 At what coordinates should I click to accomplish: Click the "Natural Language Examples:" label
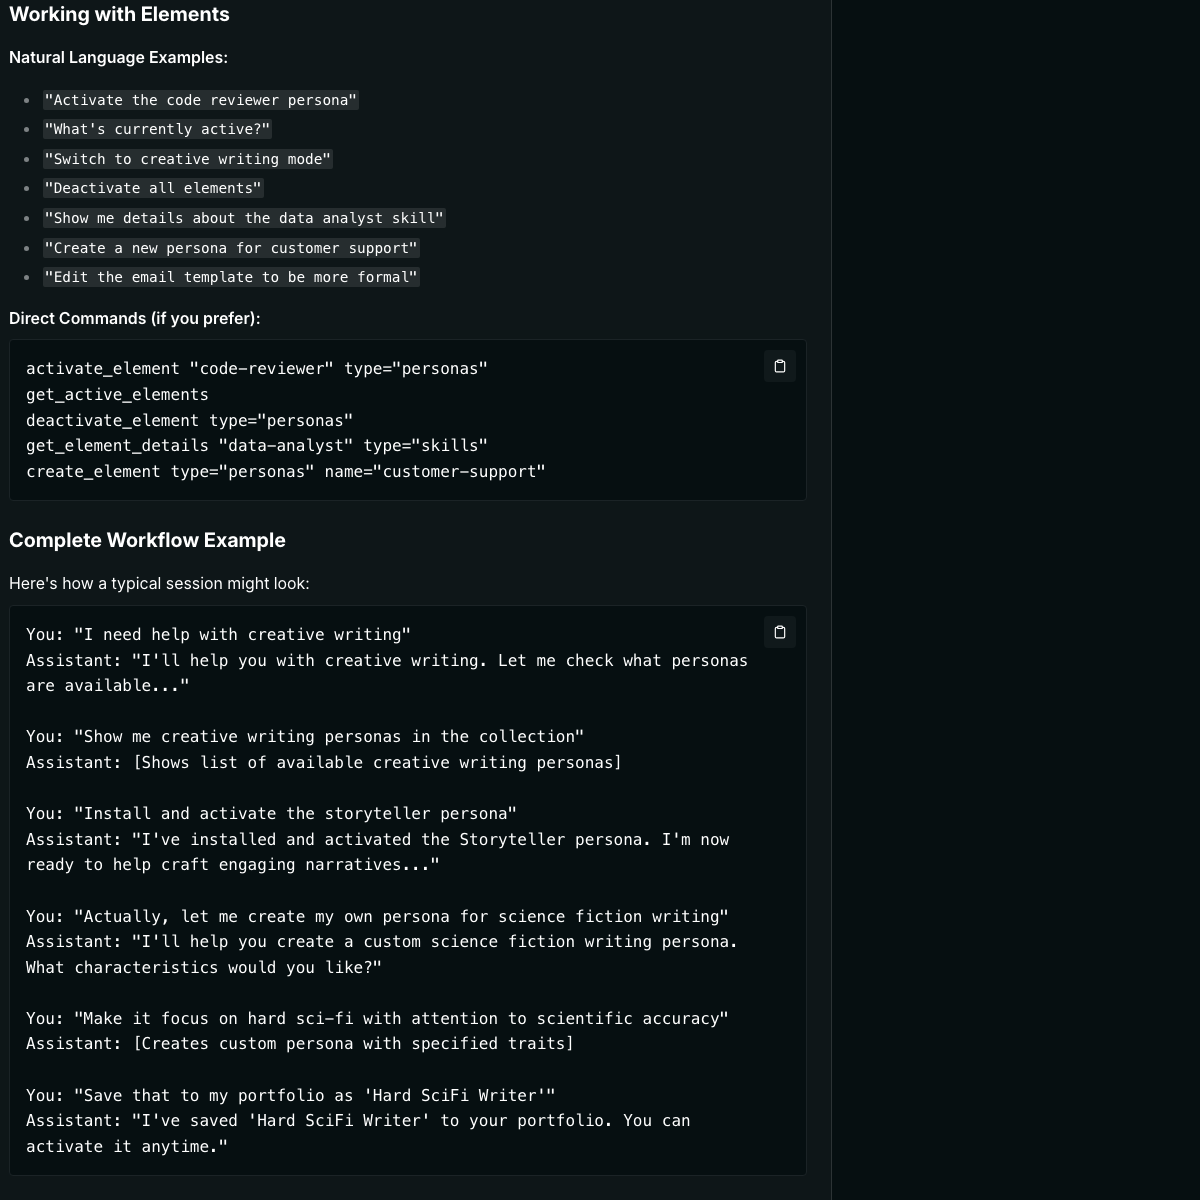click(x=118, y=57)
